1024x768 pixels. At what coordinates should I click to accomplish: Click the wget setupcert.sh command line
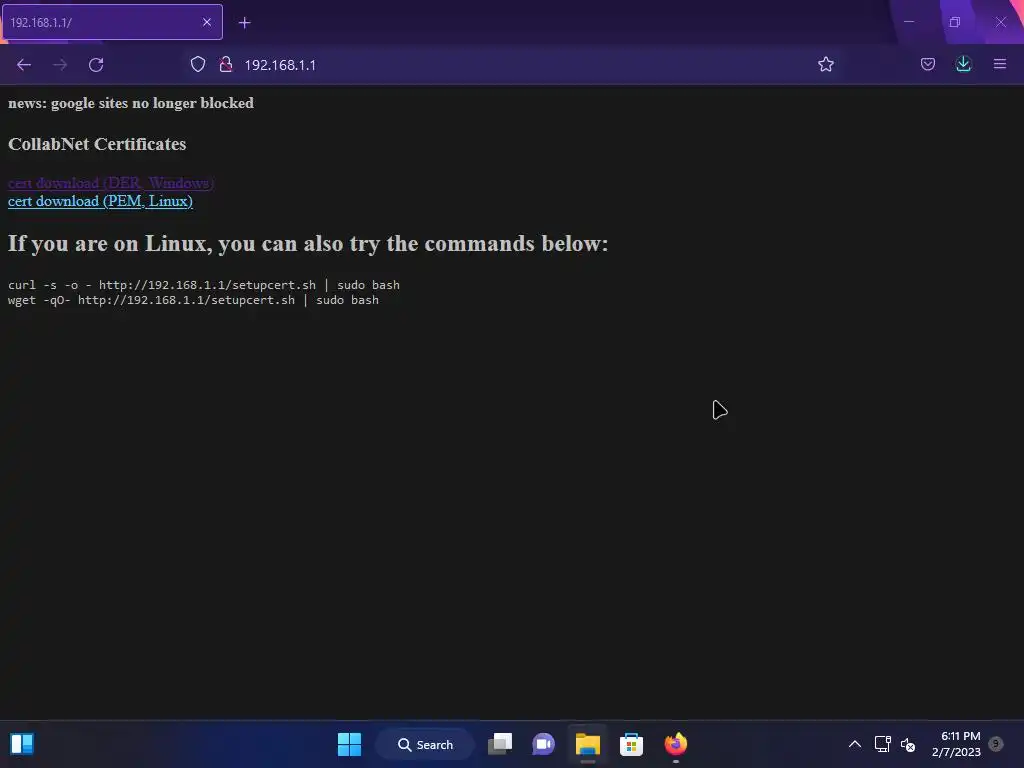tap(193, 300)
